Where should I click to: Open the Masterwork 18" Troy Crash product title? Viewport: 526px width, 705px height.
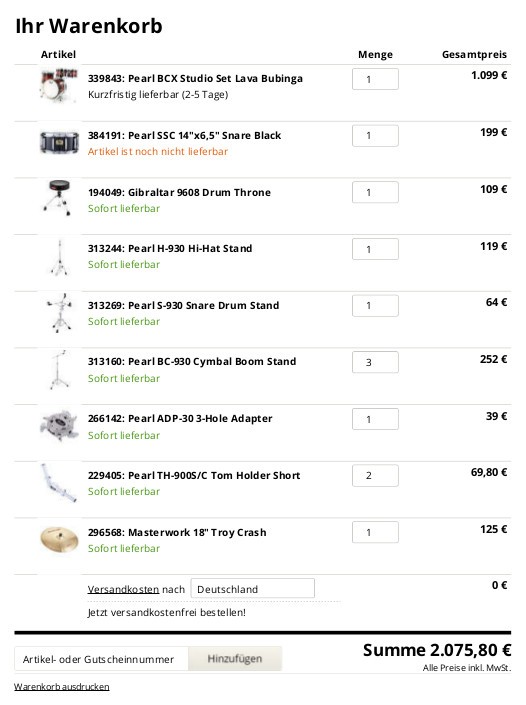[x=177, y=532]
